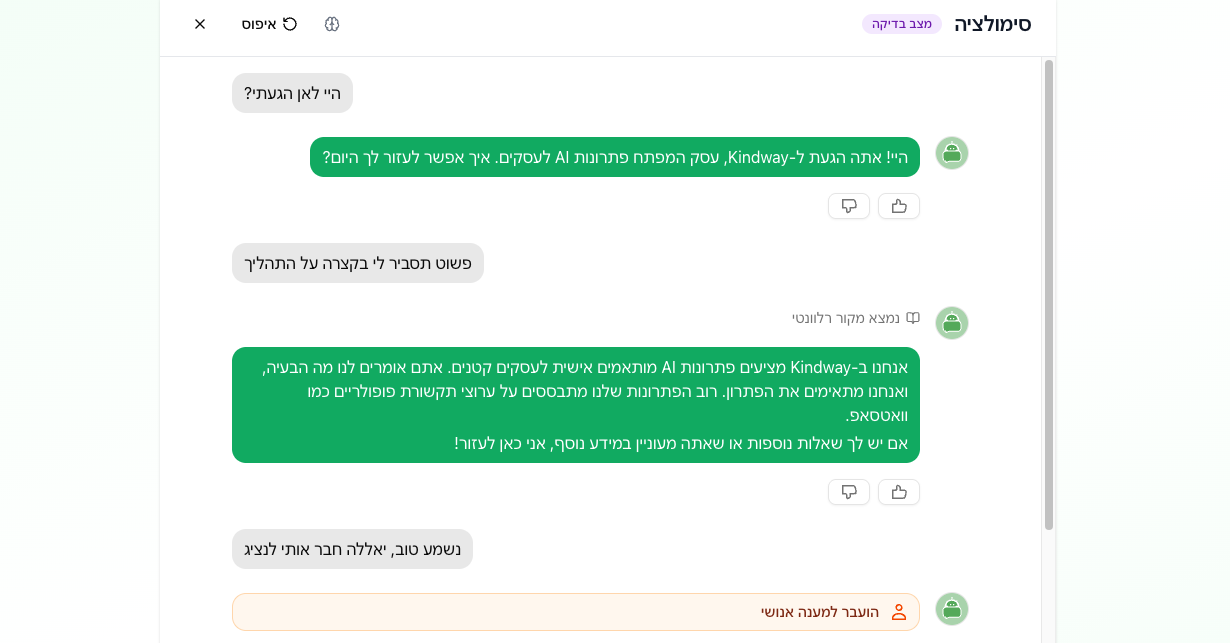Screen dimensions: 1230x643
Task: Thumbs down the AI solutions explanation reply
Action: tap(849, 492)
